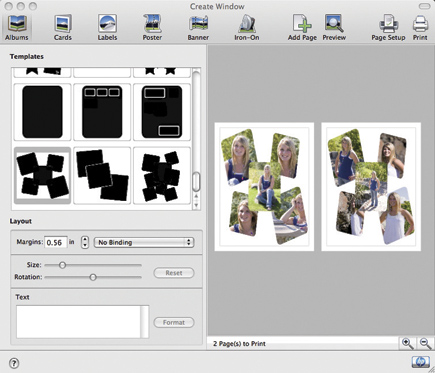This screenshot has height=373, width=435.
Task: Choose the Labels project type
Action: (x=107, y=27)
